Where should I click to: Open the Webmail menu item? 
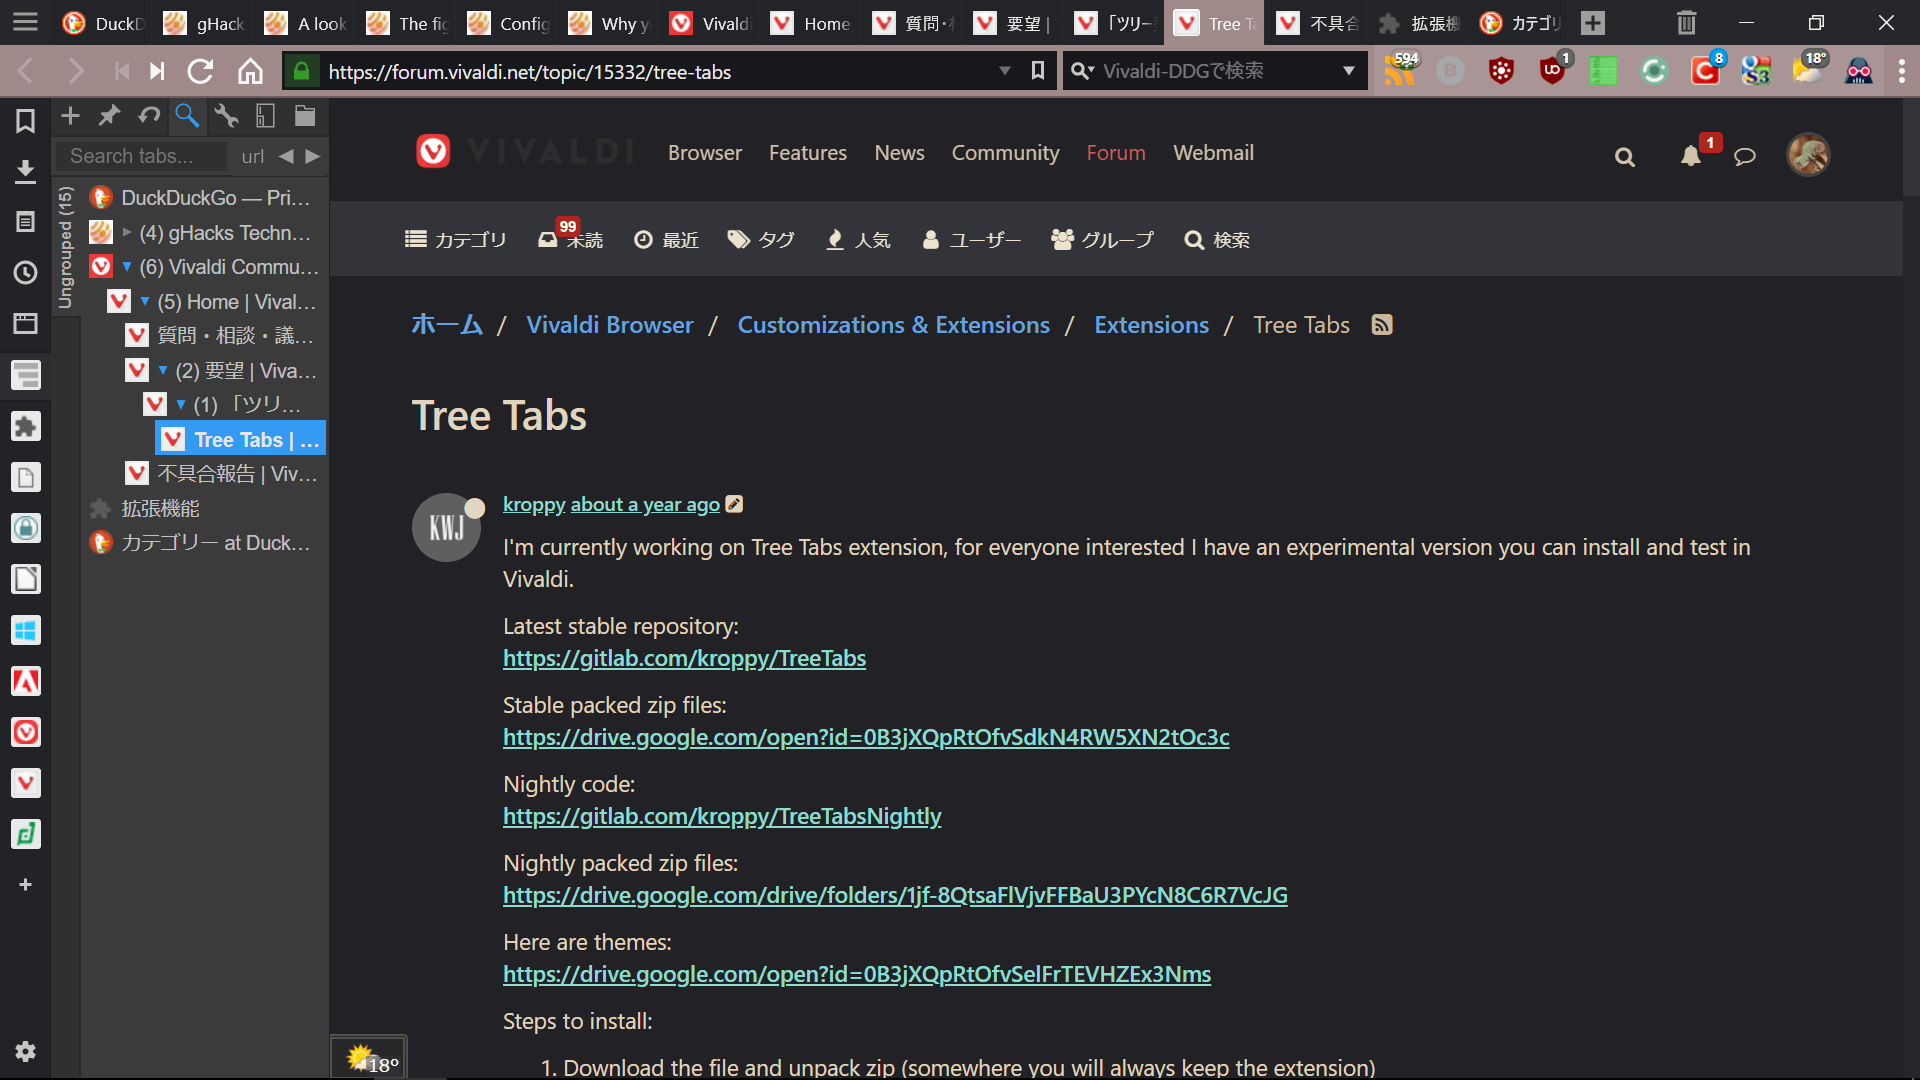click(1213, 153)
